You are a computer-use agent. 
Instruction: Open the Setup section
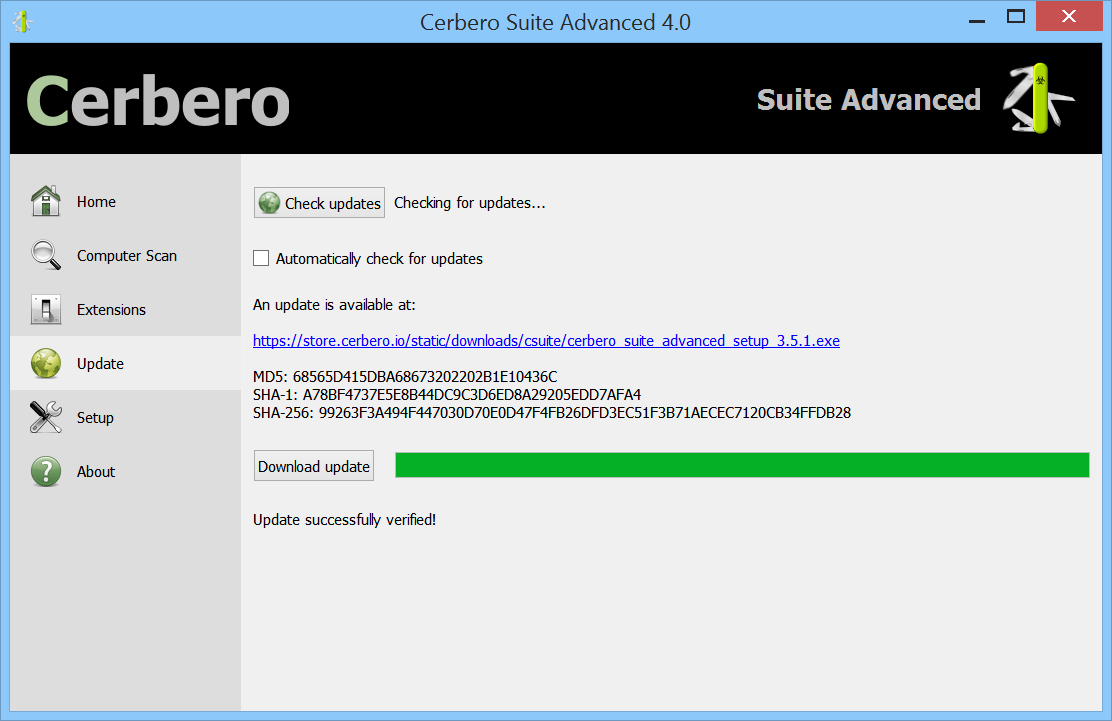tap(95, 418)
